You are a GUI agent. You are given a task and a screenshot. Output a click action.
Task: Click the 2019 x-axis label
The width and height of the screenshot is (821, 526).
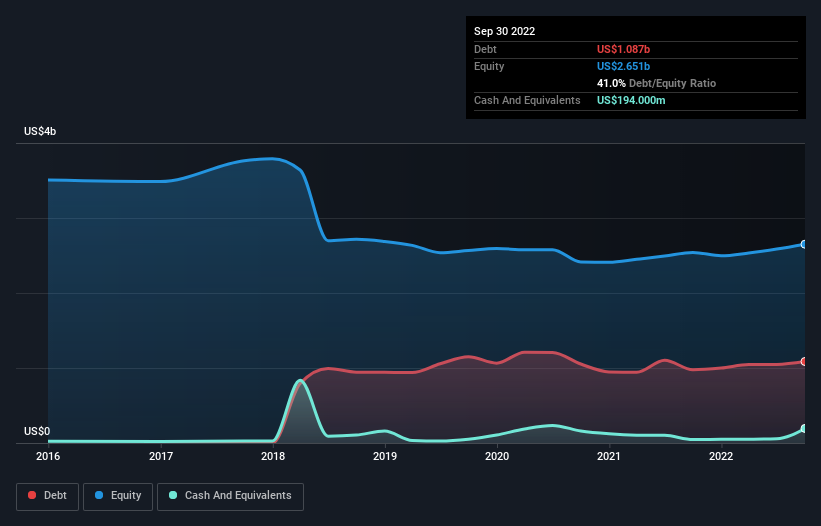click(385, 456)
